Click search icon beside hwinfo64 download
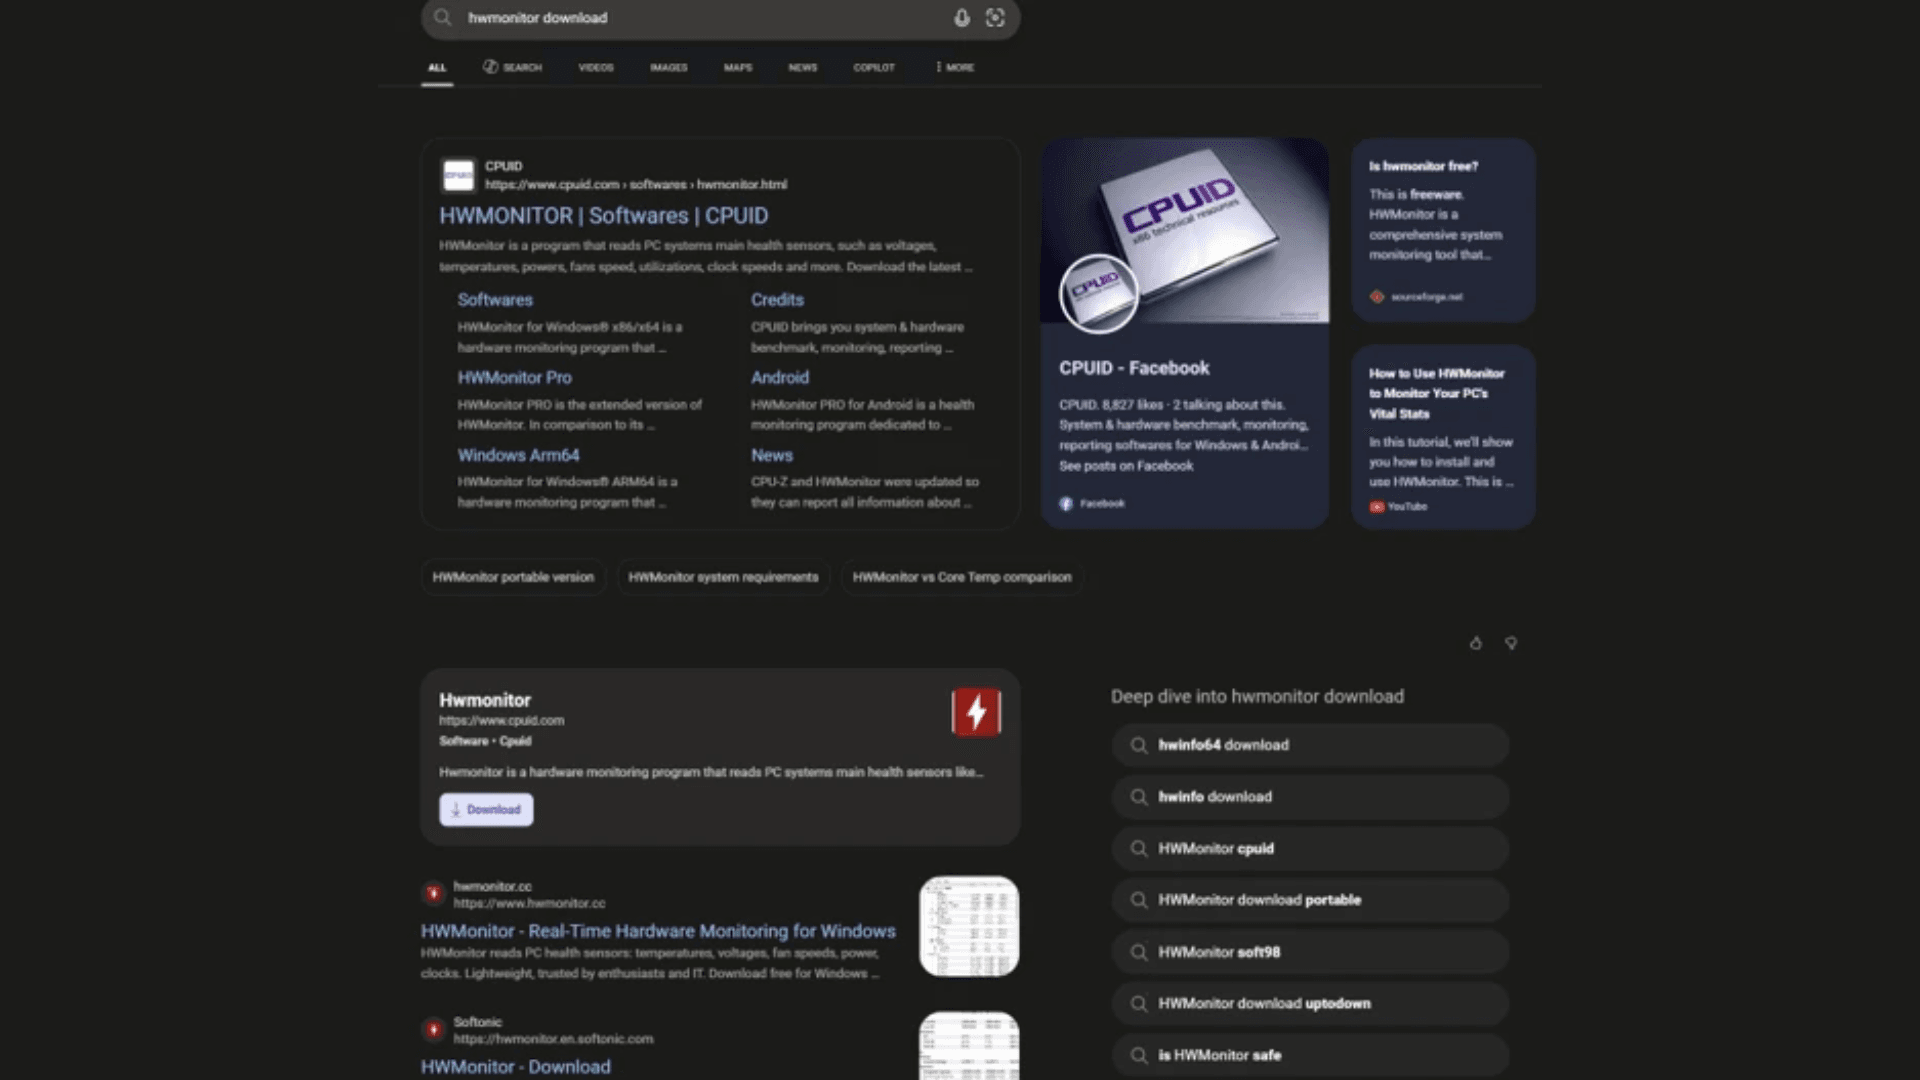 pyautogui.click(x=1138, y=745)
